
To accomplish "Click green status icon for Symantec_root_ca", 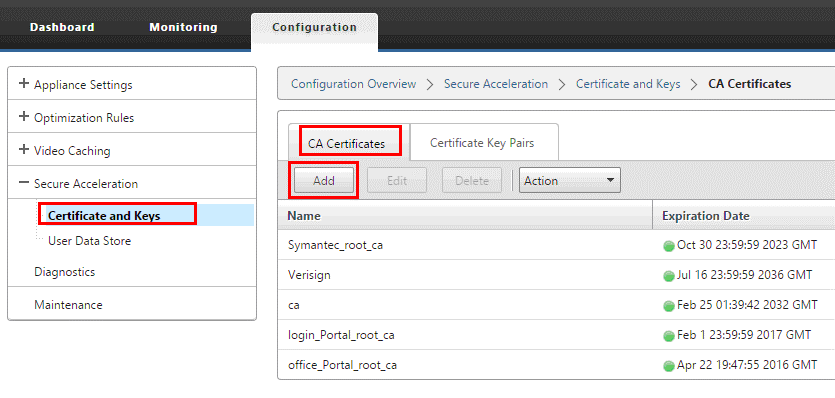I will (x=668, y=246).
